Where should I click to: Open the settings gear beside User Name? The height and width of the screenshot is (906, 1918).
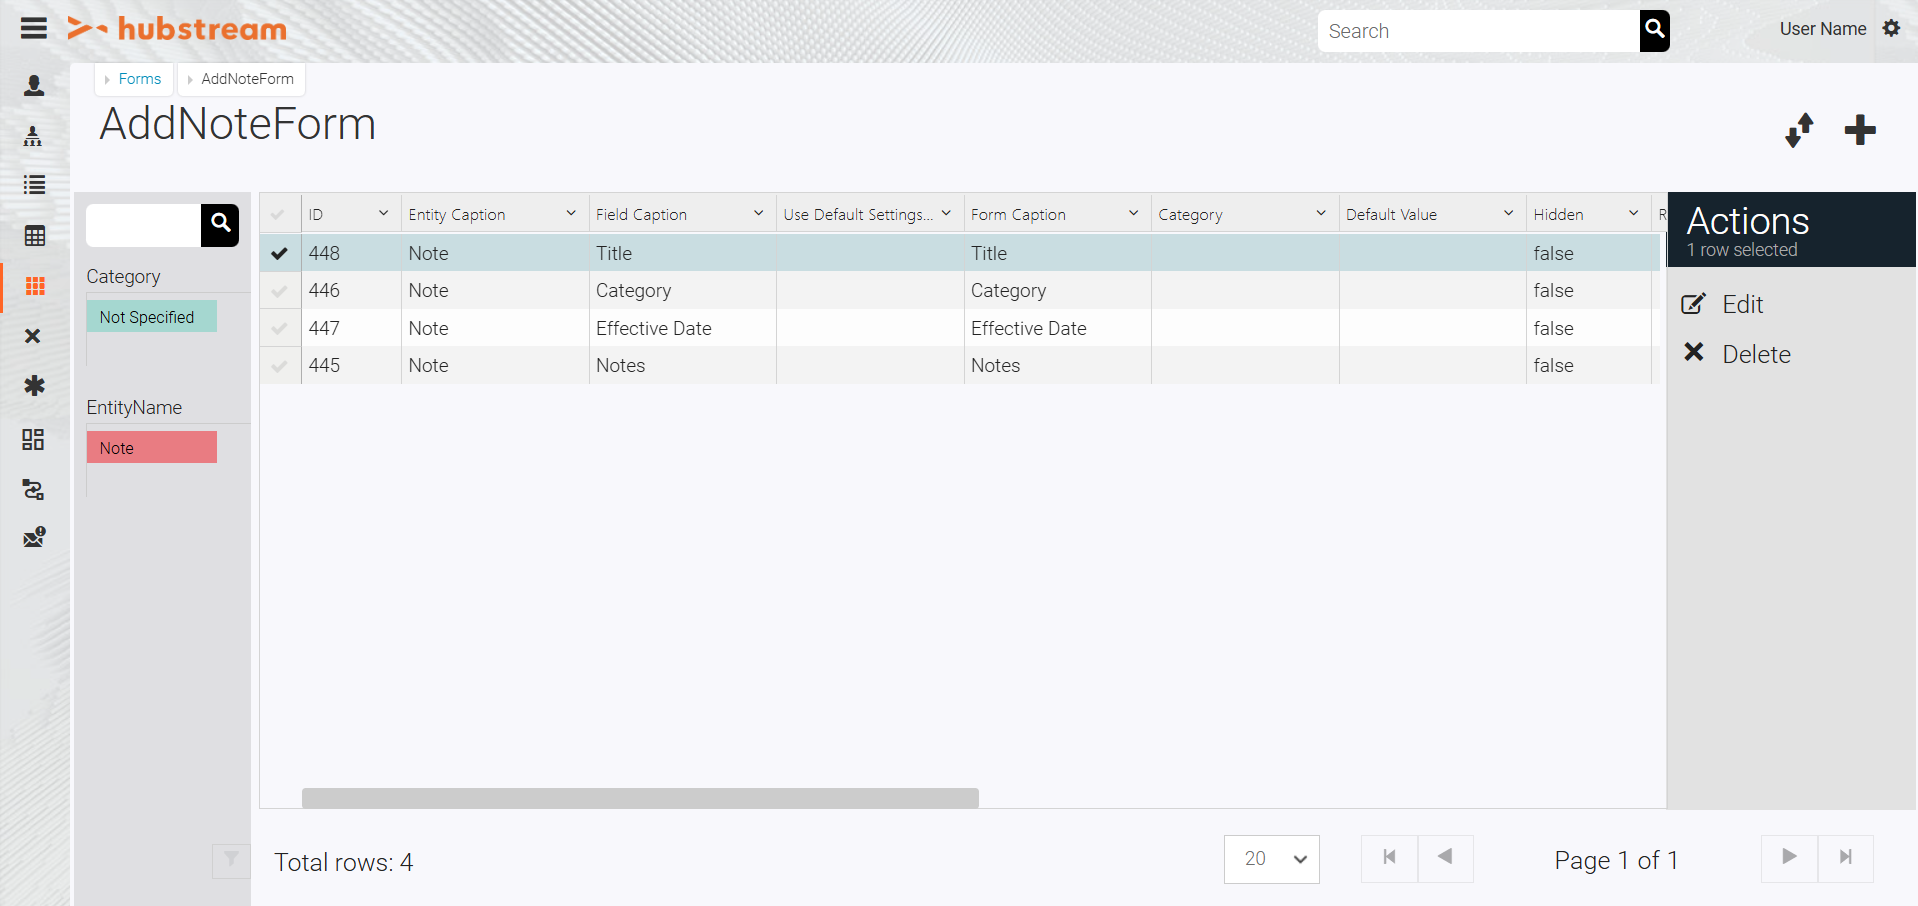pyautogui.click(x=1891, y=29)
